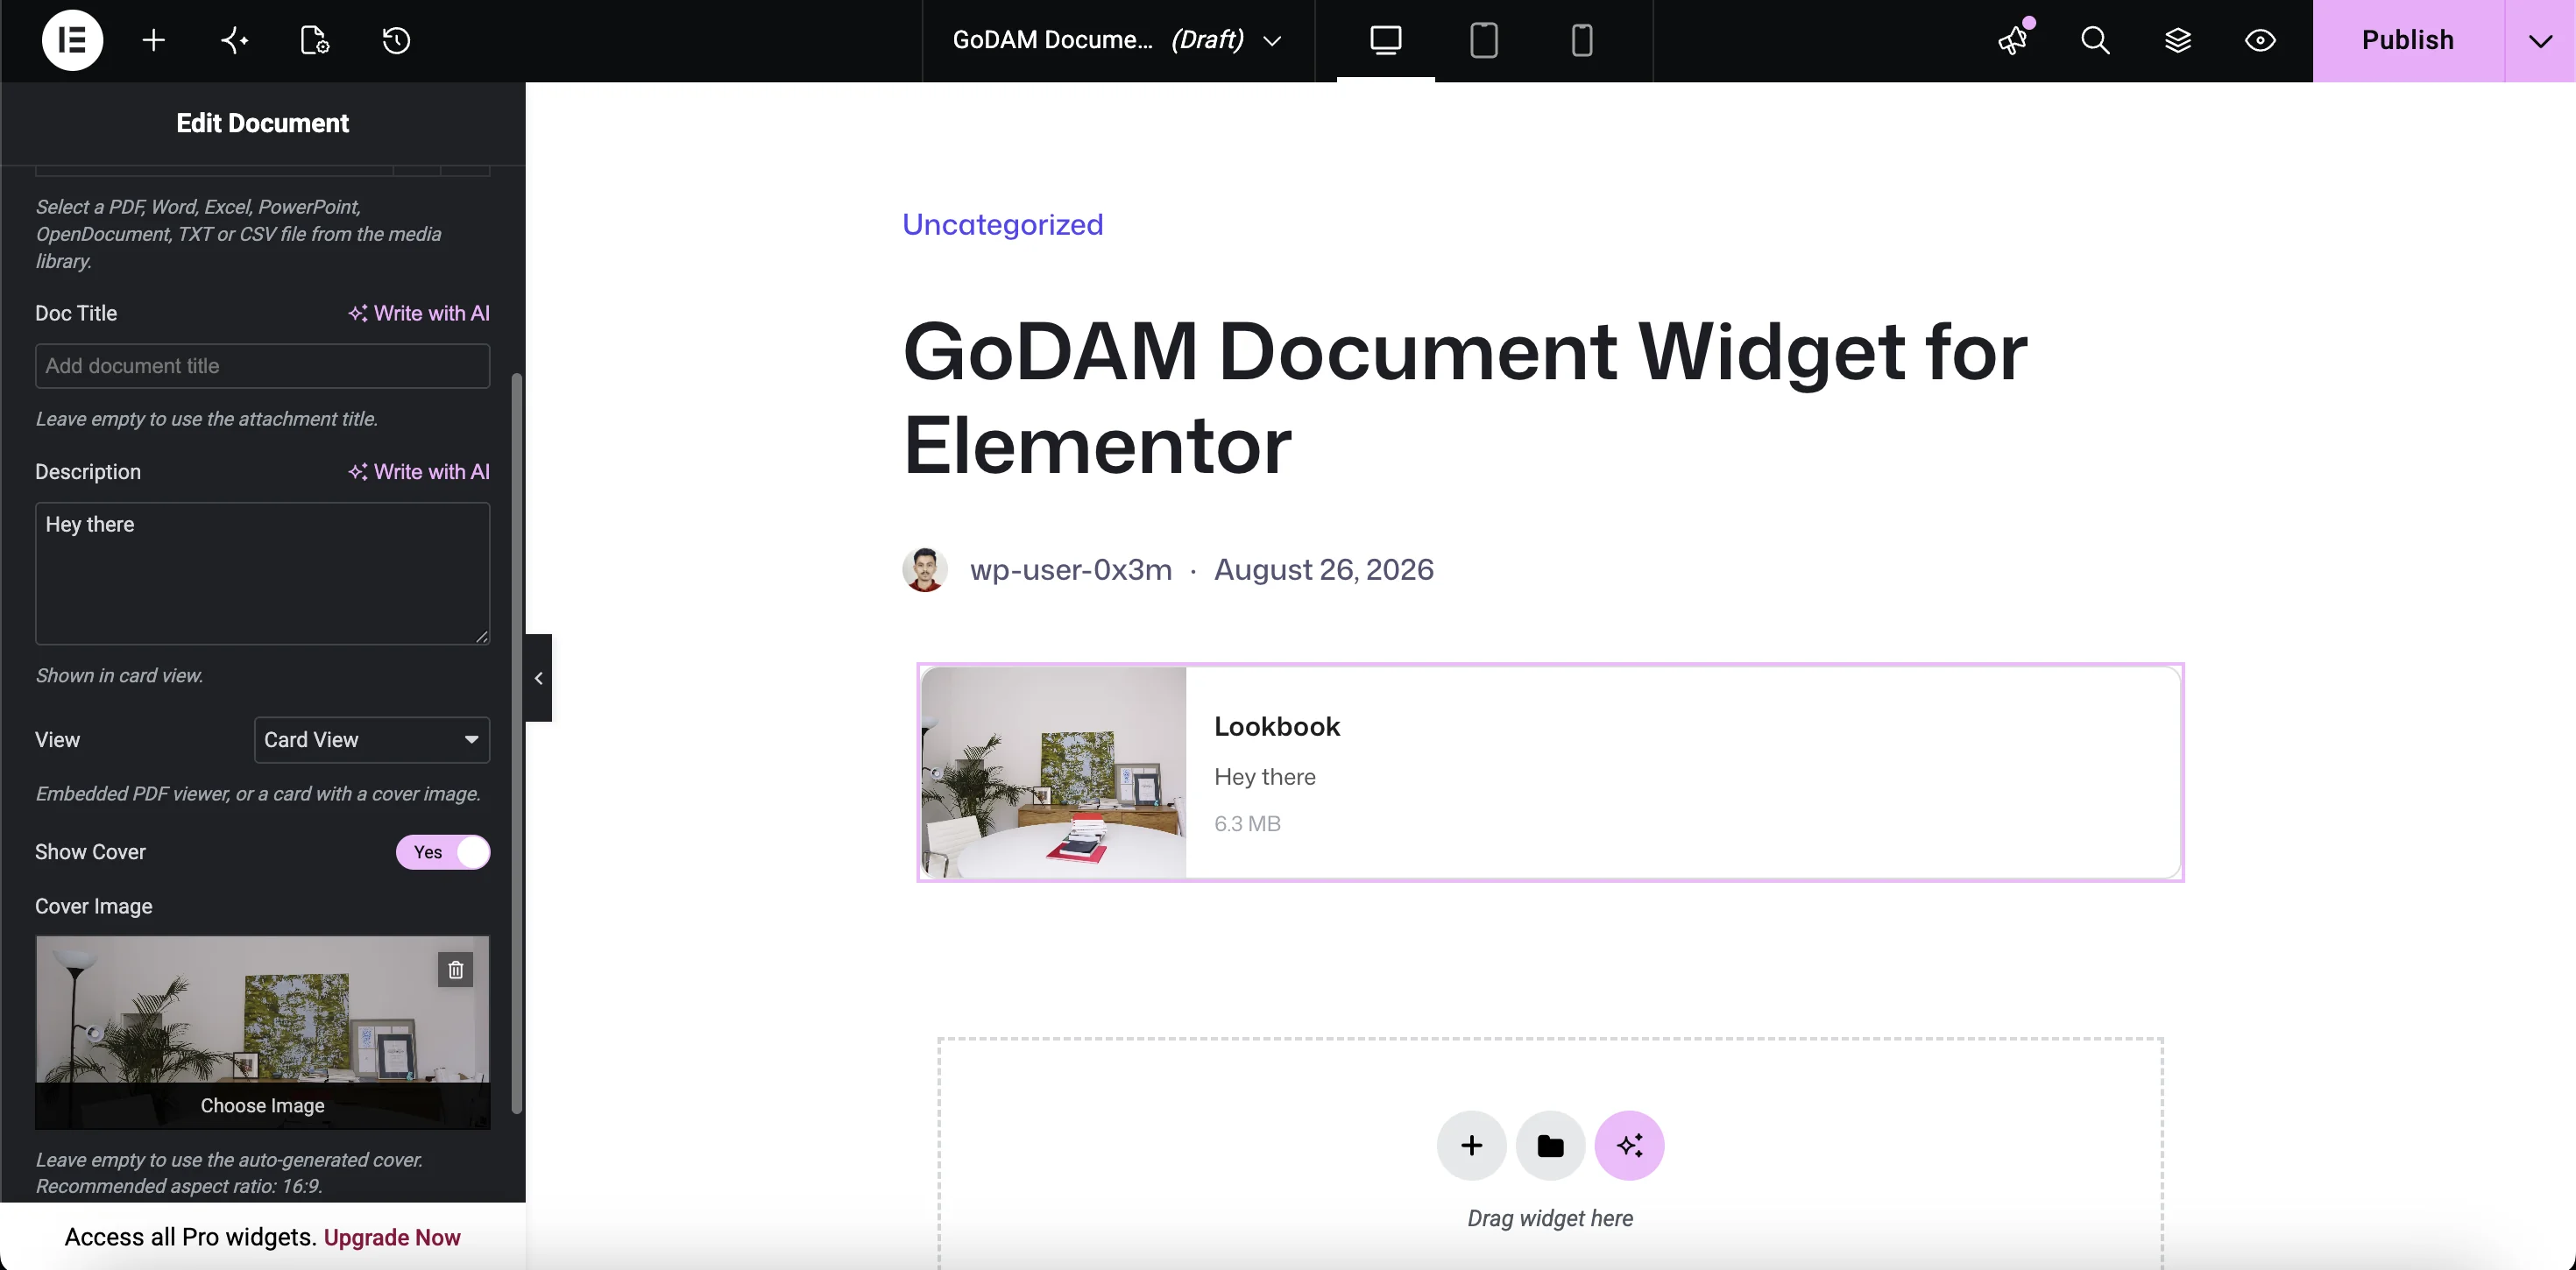This screenshot has height=1270, width=2576.
Task: Click the author avatar image
Action: coord(925,569)
